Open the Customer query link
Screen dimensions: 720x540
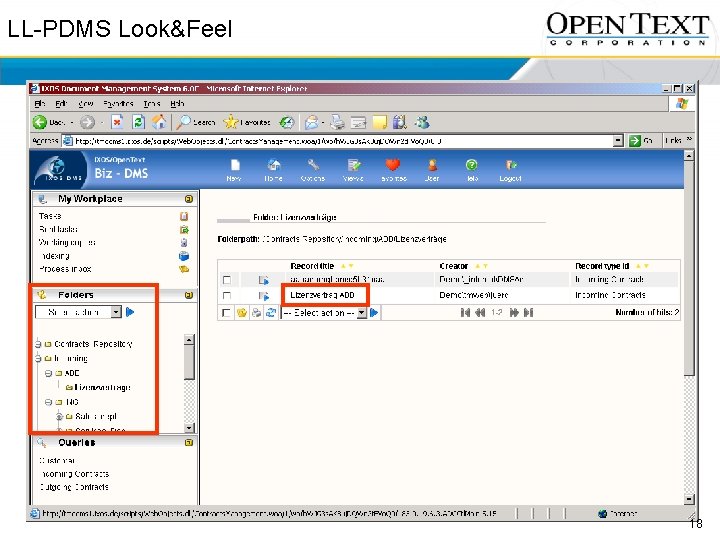(x=57, y=461)
